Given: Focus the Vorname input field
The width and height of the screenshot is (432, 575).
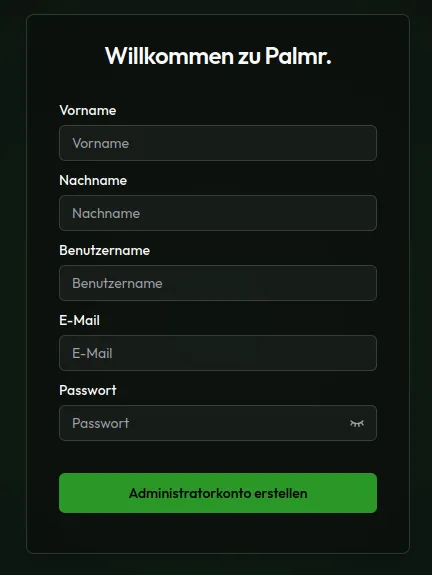Looking at the screenshot, I should click(218, 143).
